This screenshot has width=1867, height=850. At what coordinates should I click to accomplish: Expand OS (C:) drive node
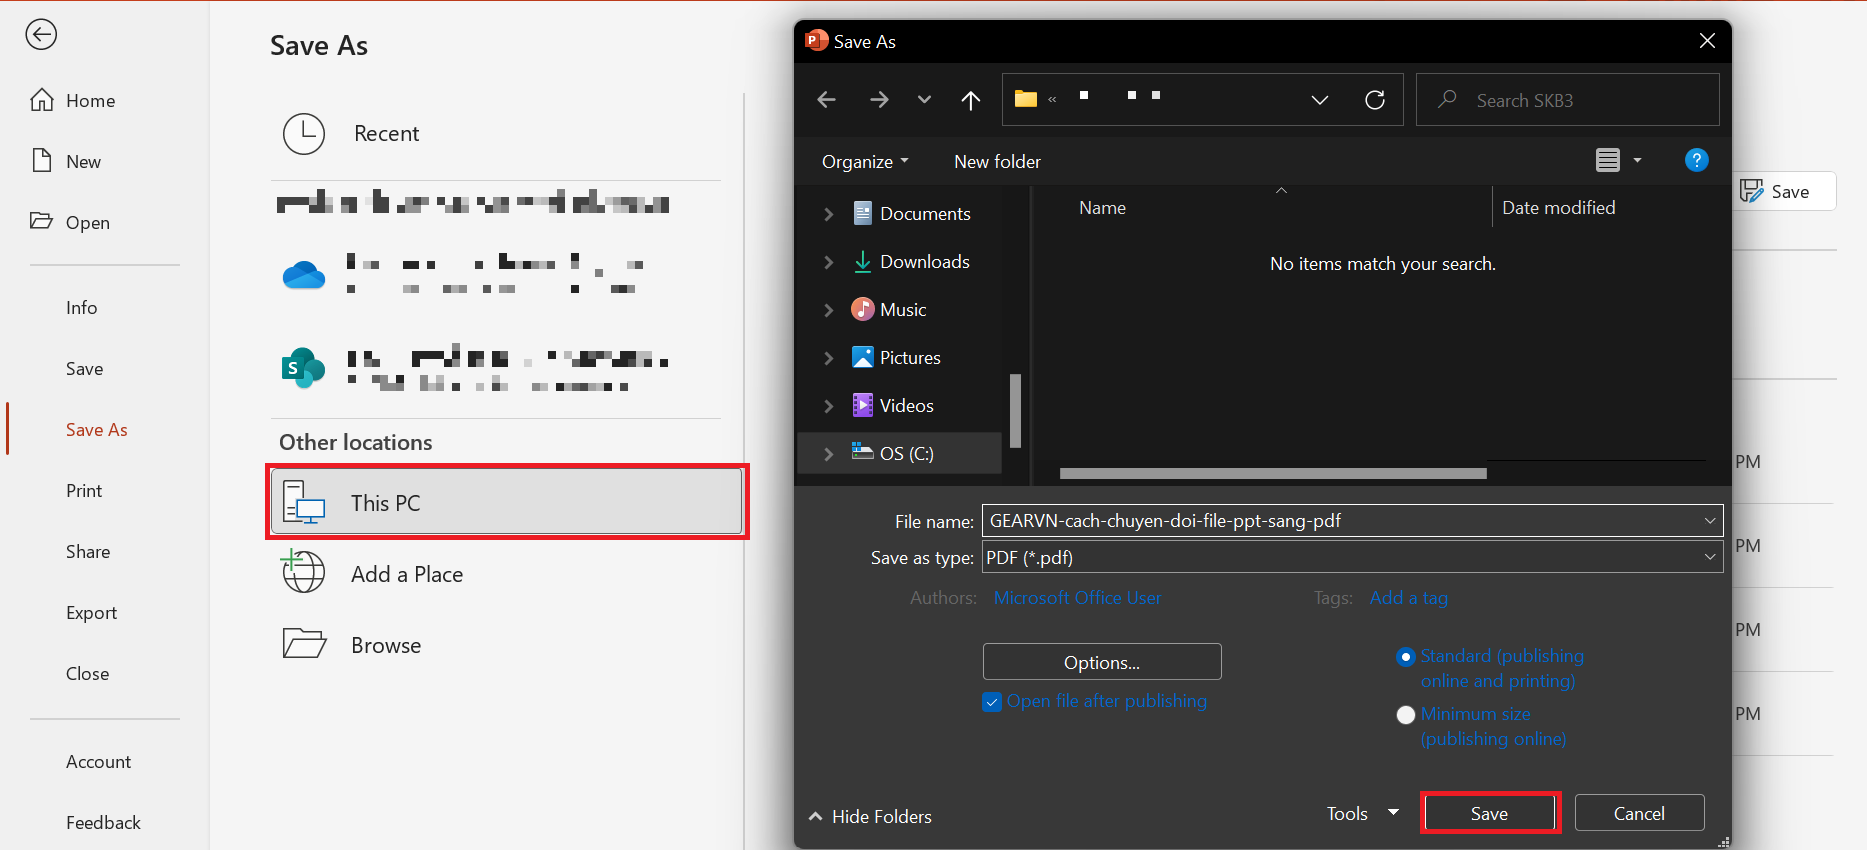828,454
